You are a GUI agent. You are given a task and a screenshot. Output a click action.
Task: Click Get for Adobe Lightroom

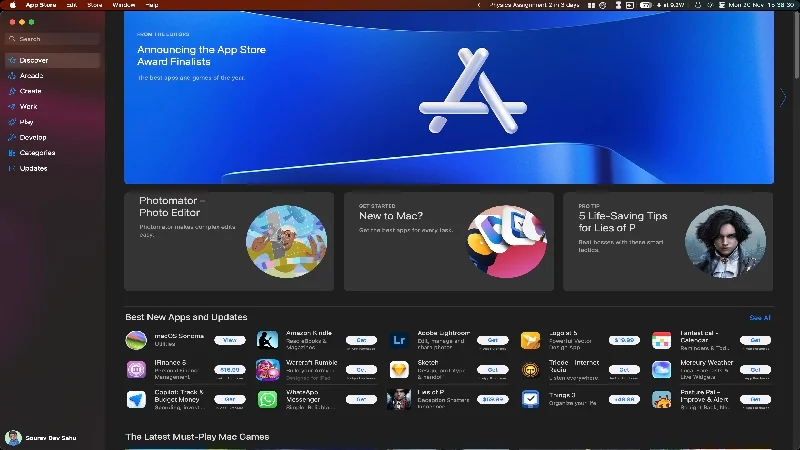tap(492, 340)
